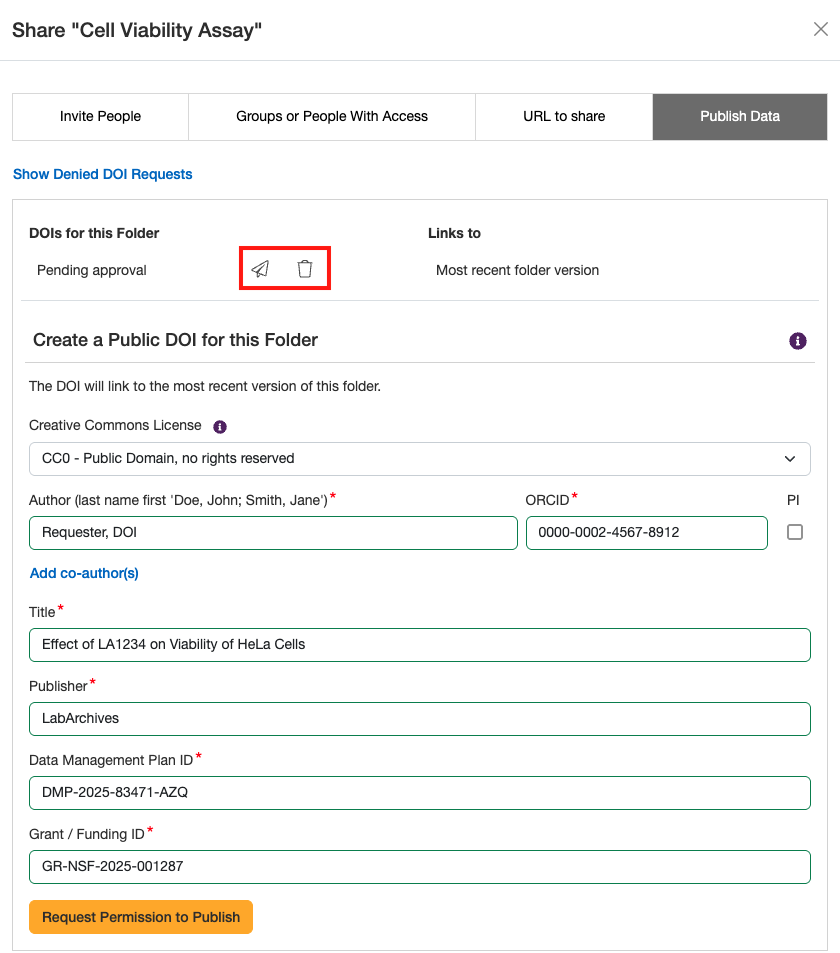Click the Grant / Funding ID field
The image size is (840, 953).
420,866
